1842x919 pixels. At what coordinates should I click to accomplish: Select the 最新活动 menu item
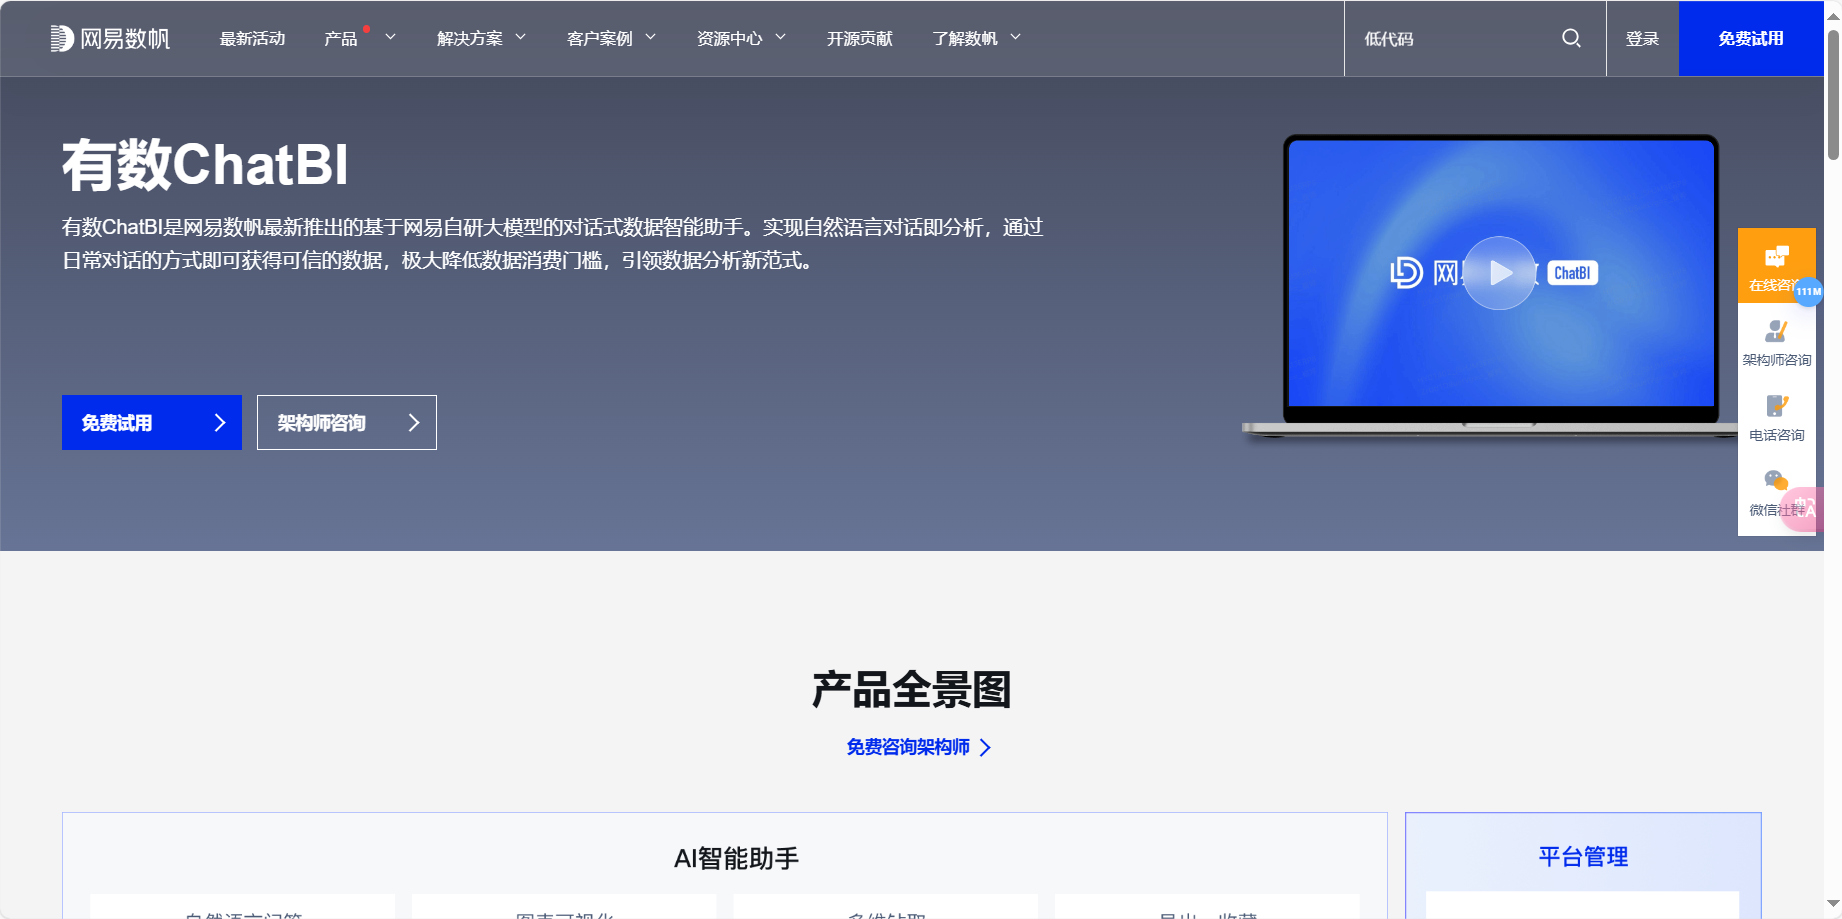251,38
